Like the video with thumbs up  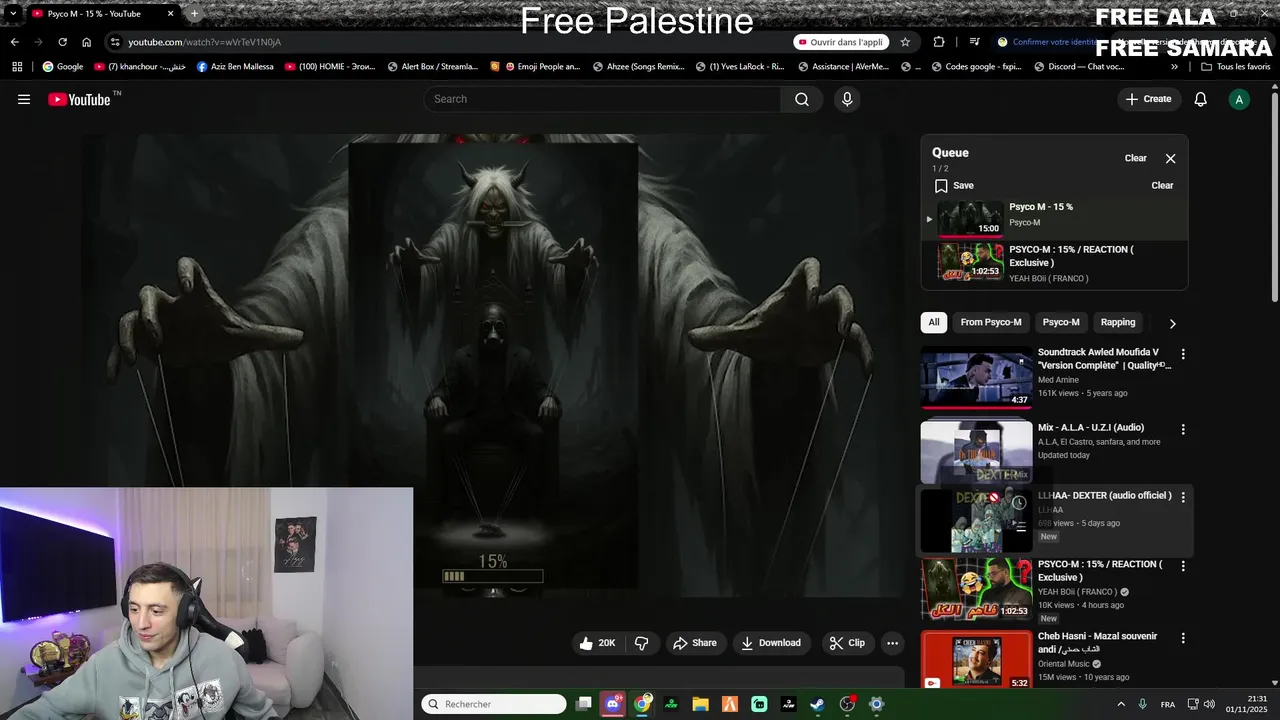(x=597, y=643)
